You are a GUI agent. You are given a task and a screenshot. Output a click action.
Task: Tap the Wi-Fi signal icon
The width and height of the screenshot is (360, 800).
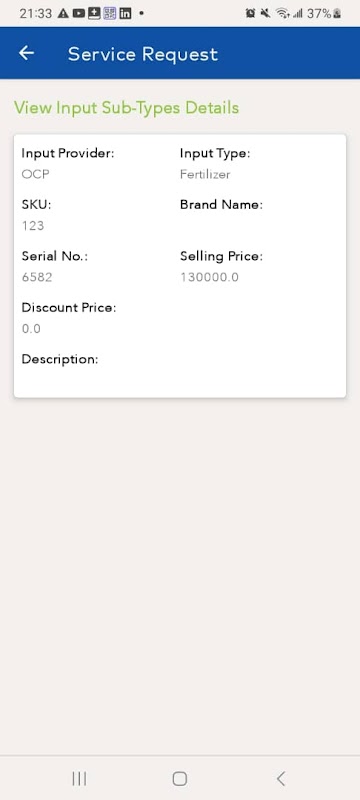pyautogui.click(x=282, y=14)
